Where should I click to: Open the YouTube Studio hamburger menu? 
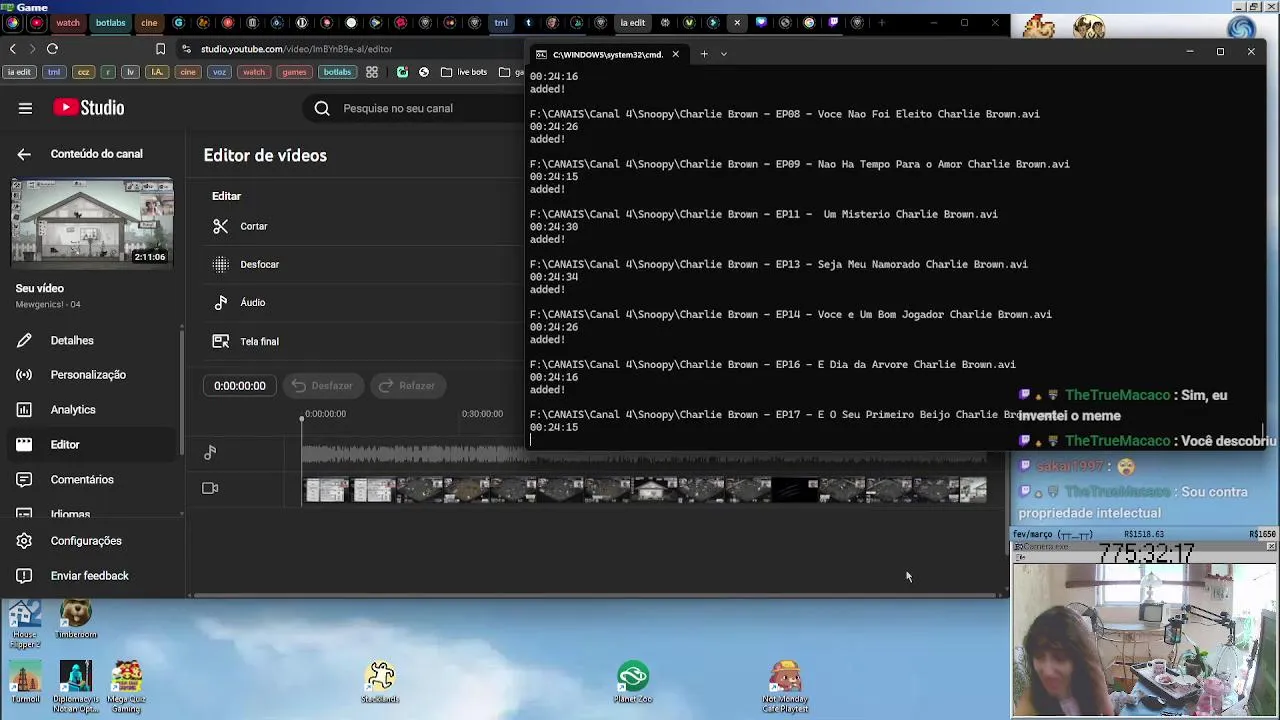point(25,108)
